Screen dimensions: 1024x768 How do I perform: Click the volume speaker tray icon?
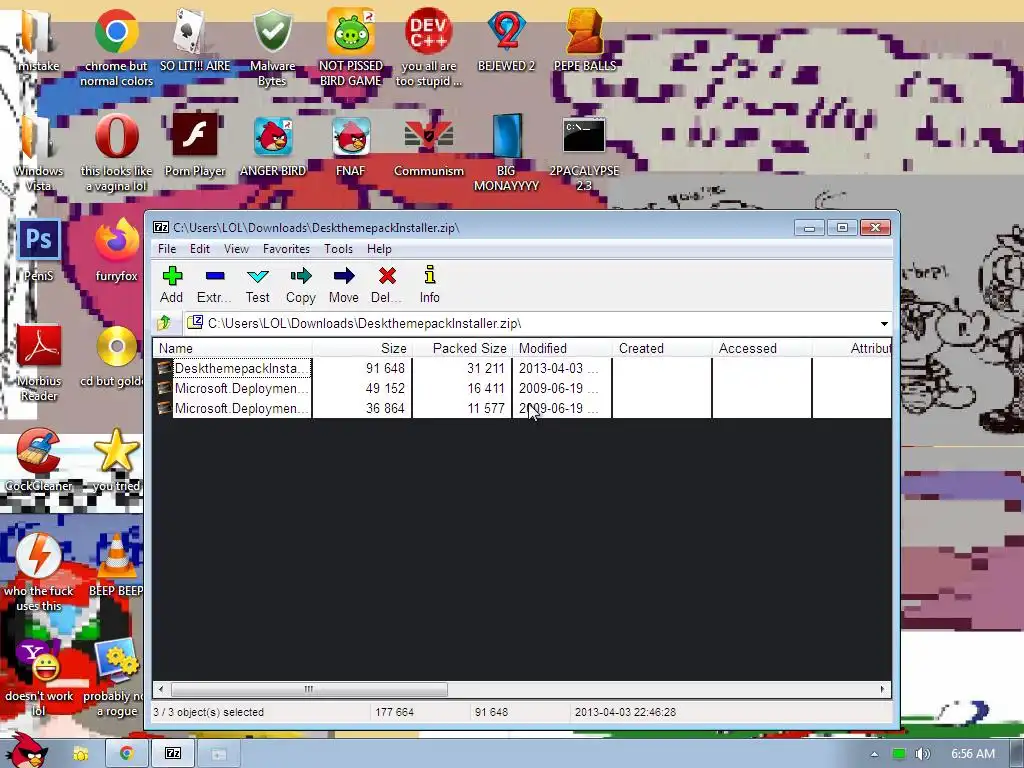pos(922,754)
